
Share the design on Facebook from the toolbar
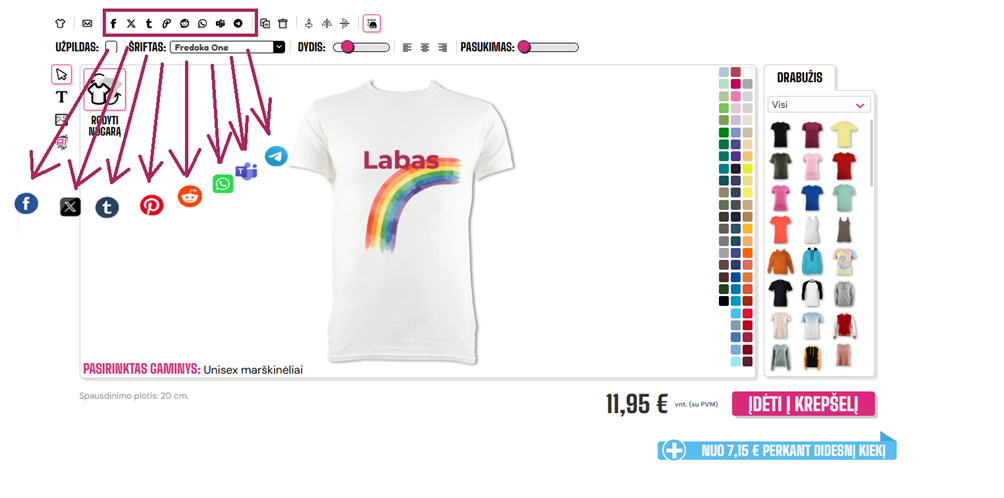(113, 24)
